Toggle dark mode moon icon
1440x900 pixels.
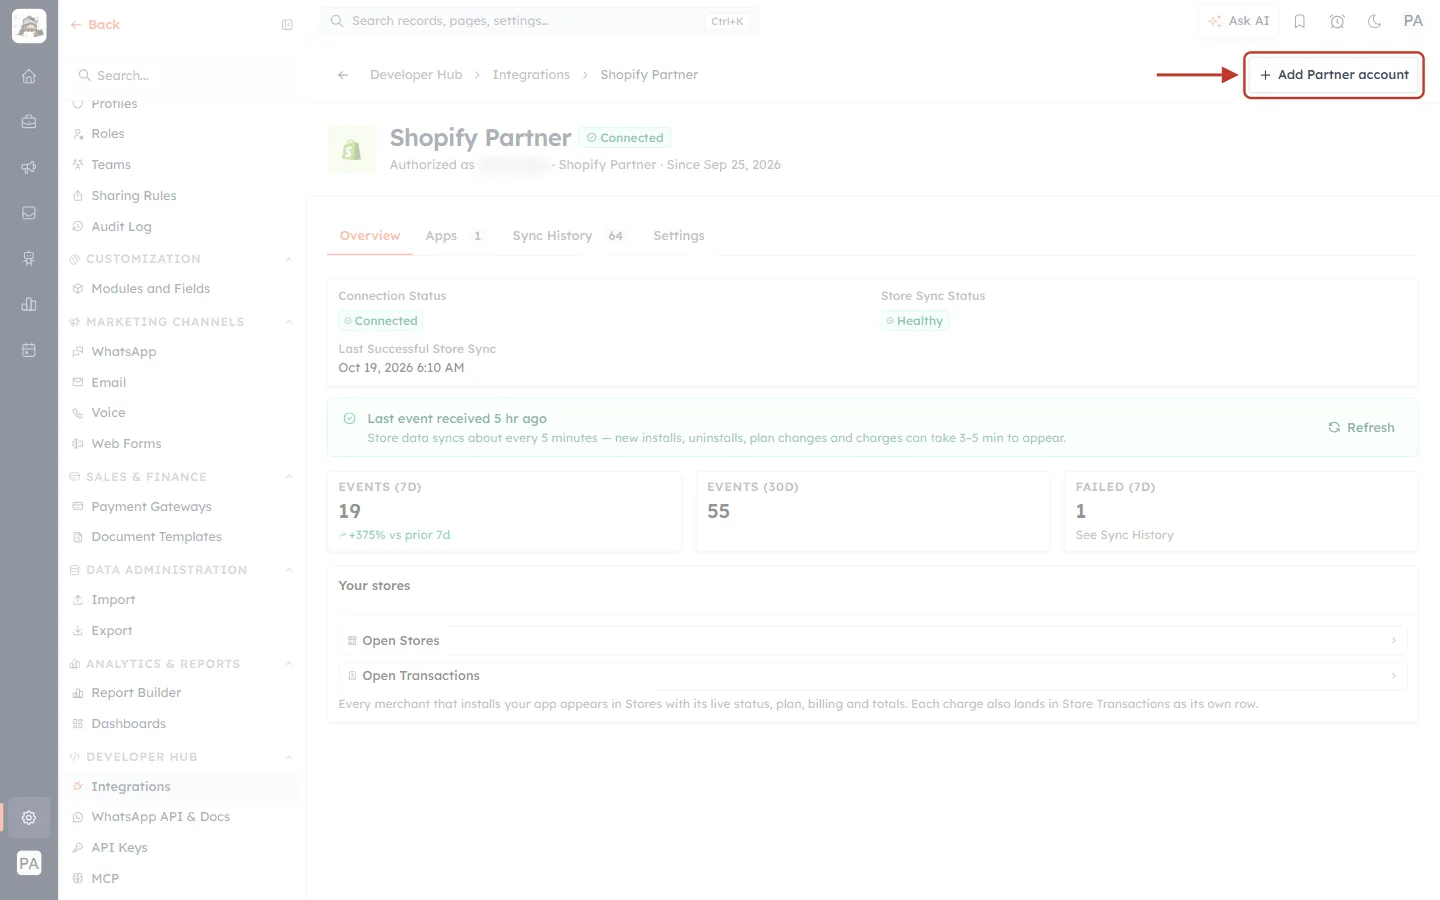[1375, 21]
